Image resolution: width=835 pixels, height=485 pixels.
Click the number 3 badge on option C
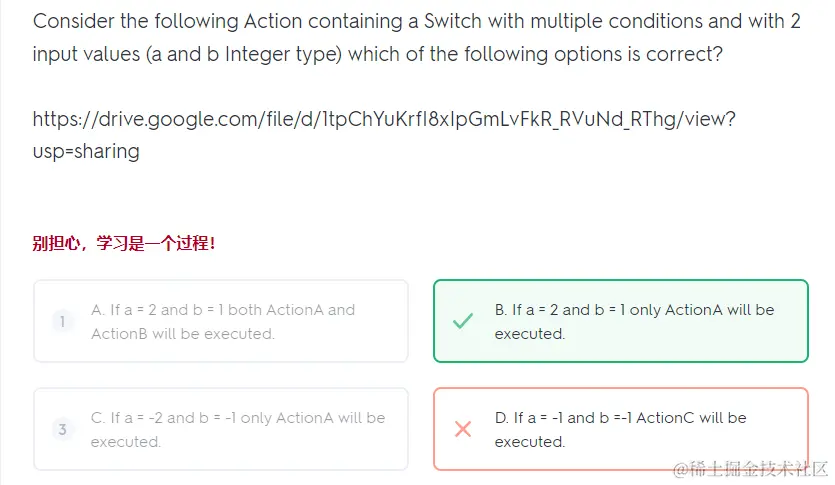click(62, 429)
